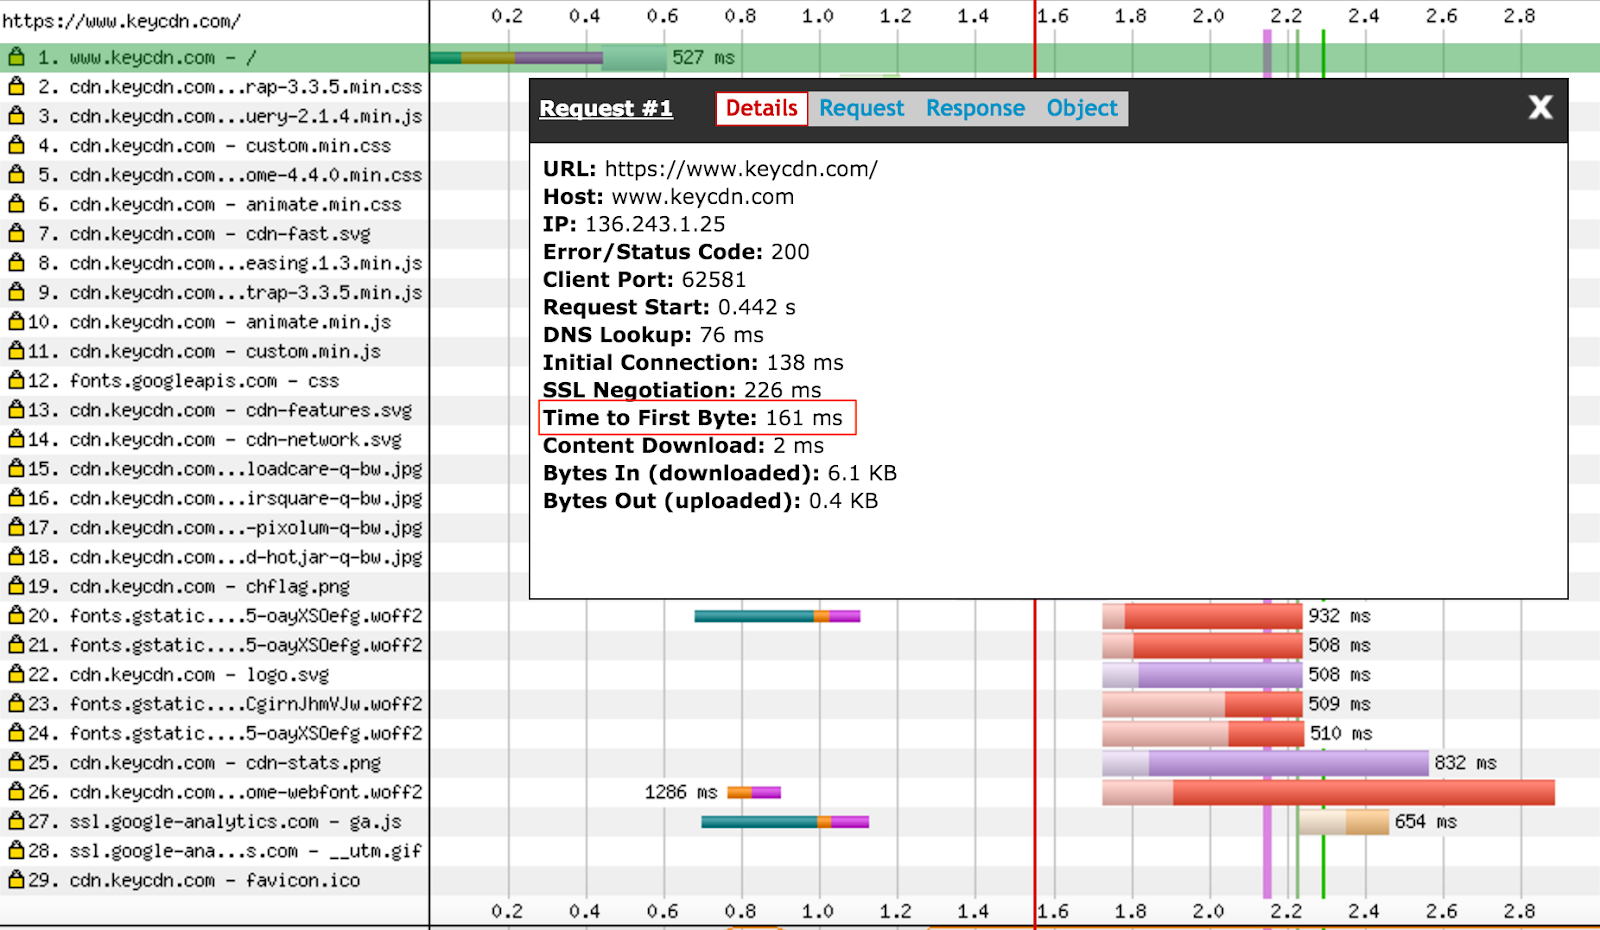This screenshot has width=1600, height=930.
Task: Click the purple 832 ms waterfall bar
Action: pos(1265,763)
